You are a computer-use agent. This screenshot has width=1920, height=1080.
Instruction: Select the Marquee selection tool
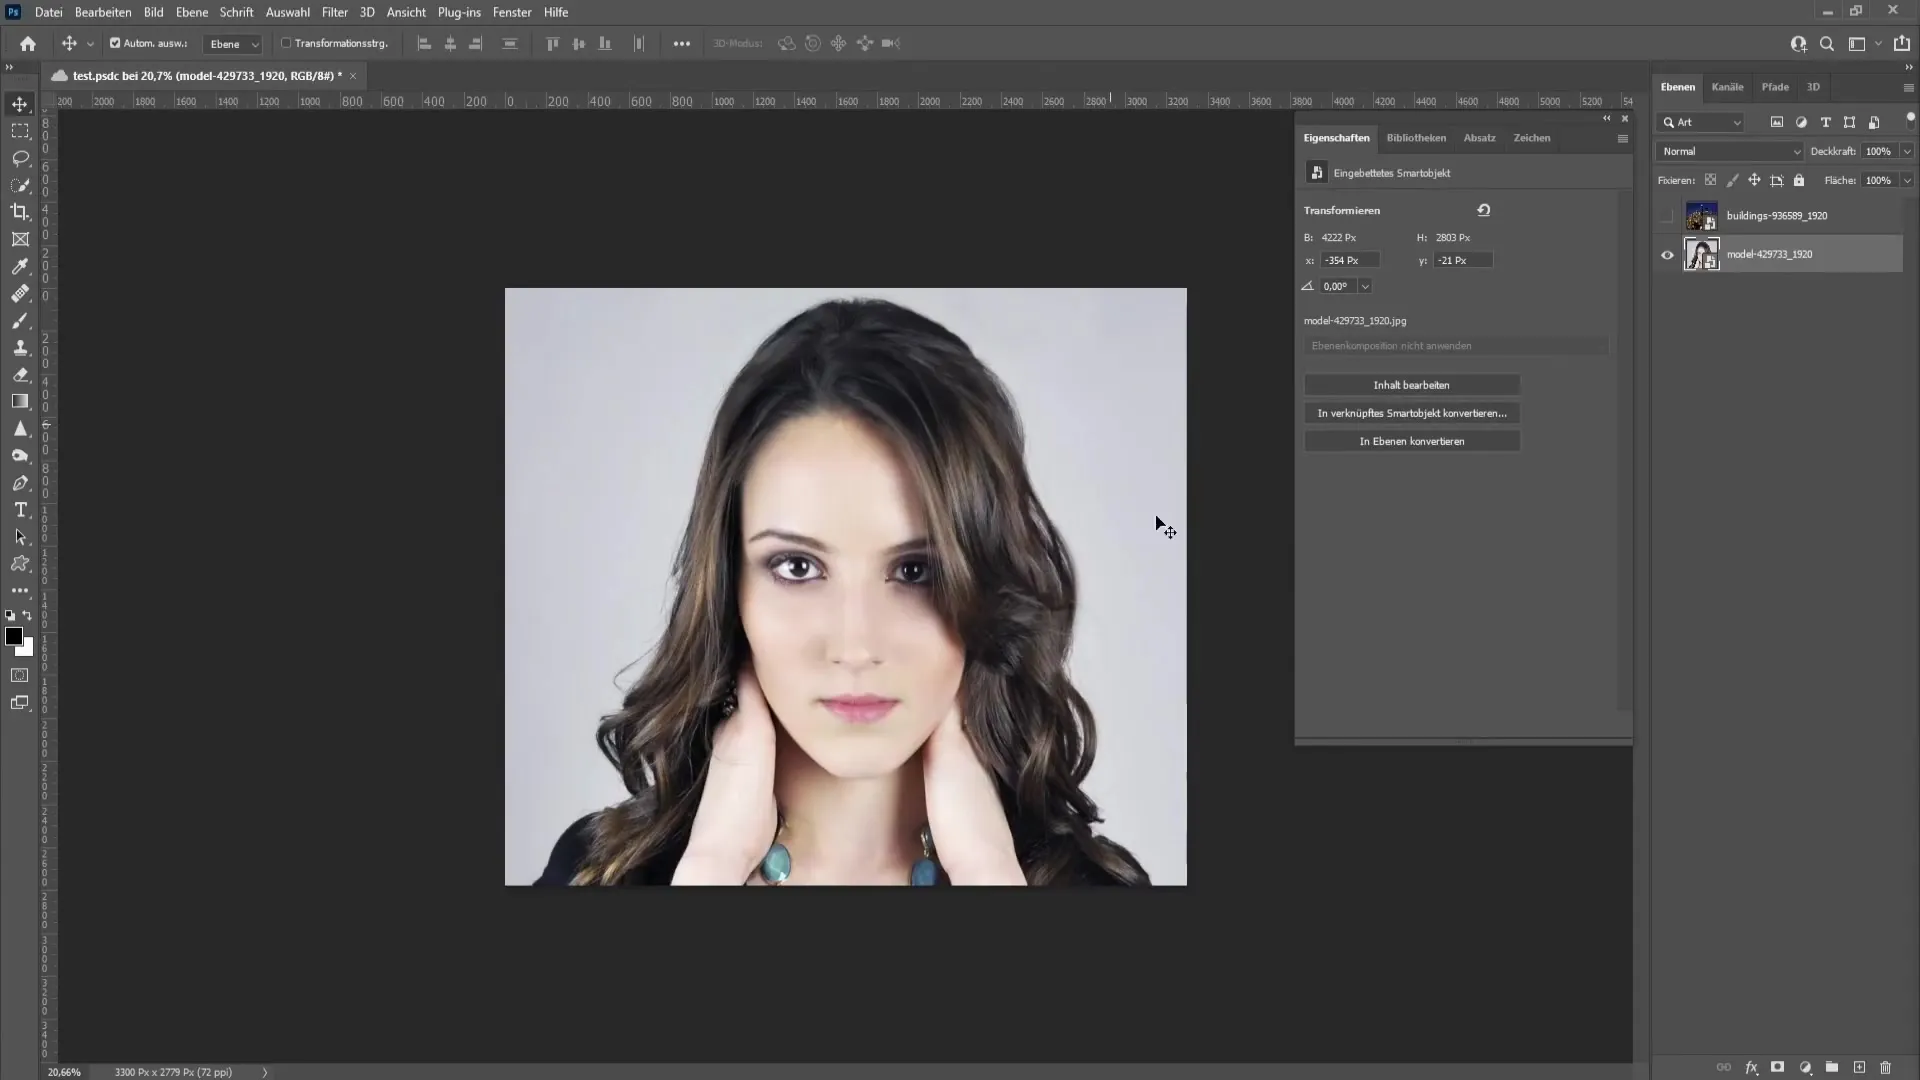point(20,131)
